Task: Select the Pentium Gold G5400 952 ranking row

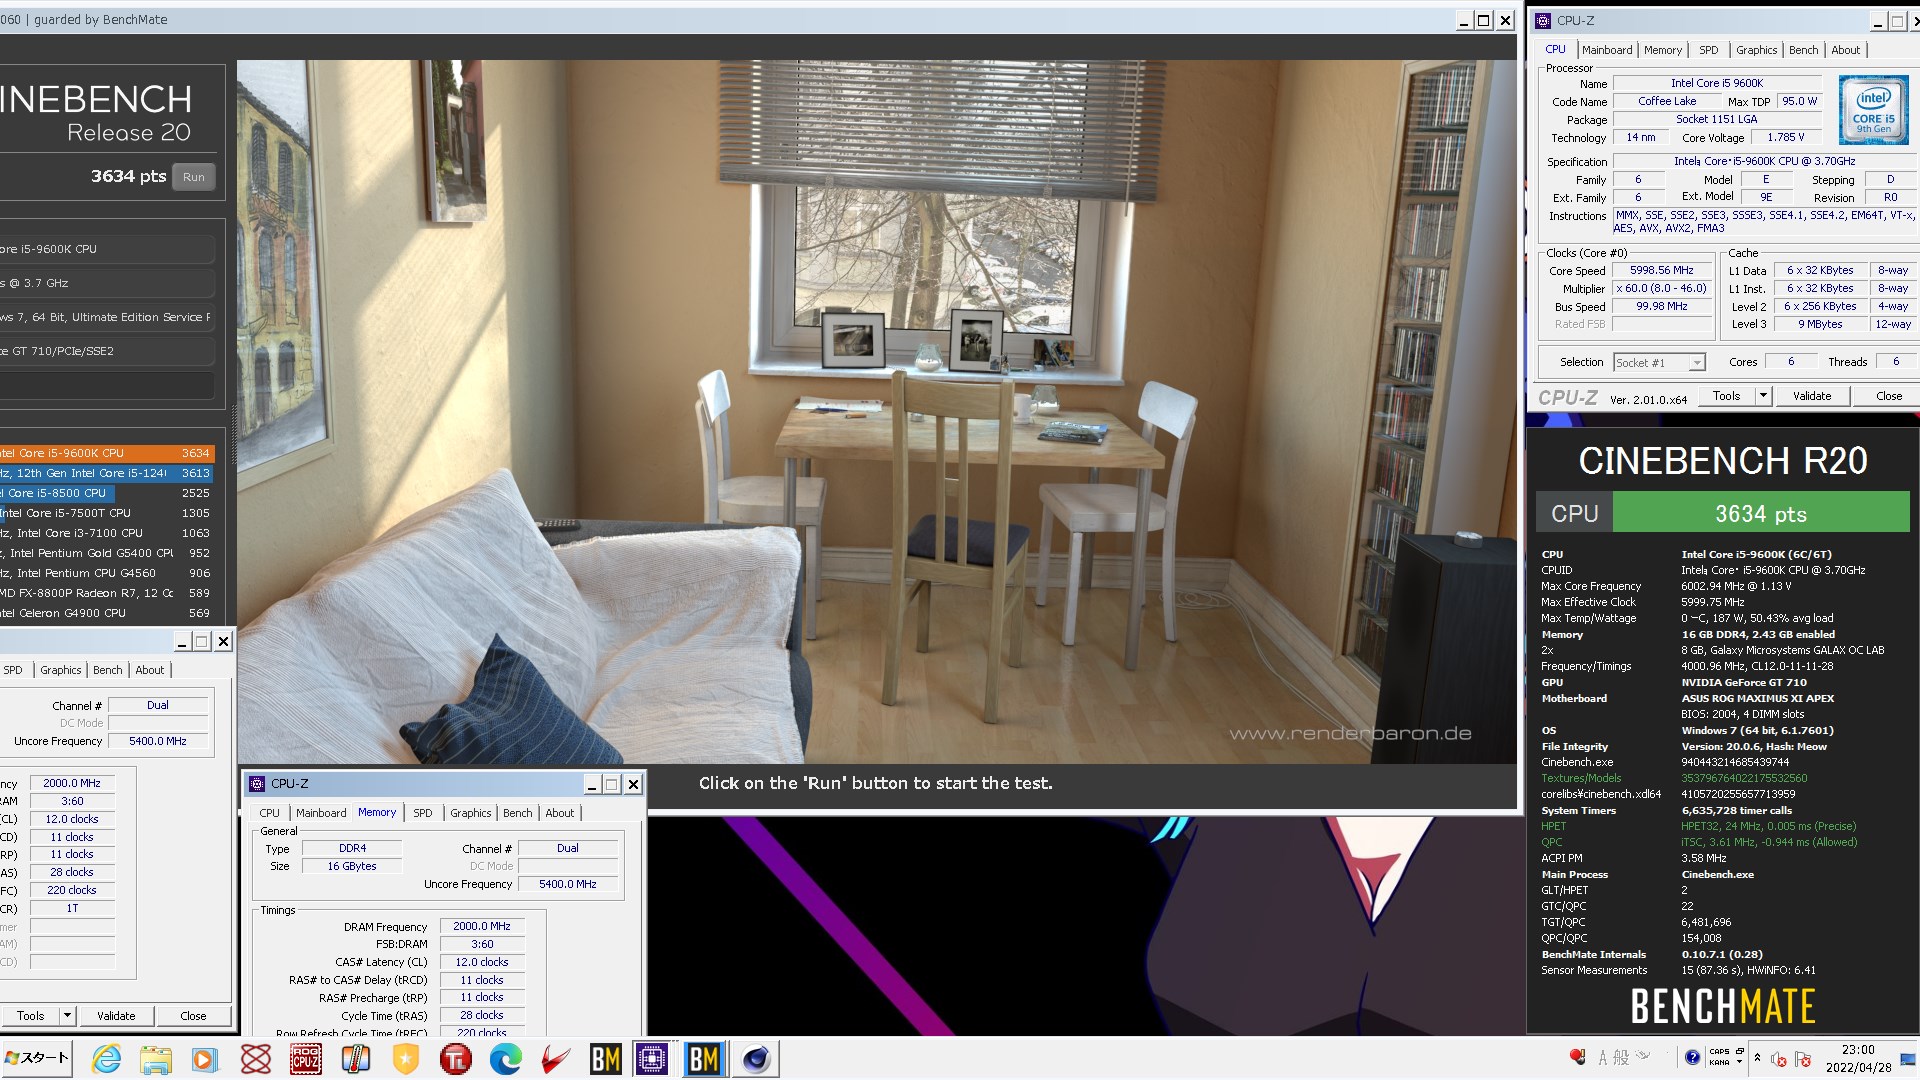Action: pos(106,553)
